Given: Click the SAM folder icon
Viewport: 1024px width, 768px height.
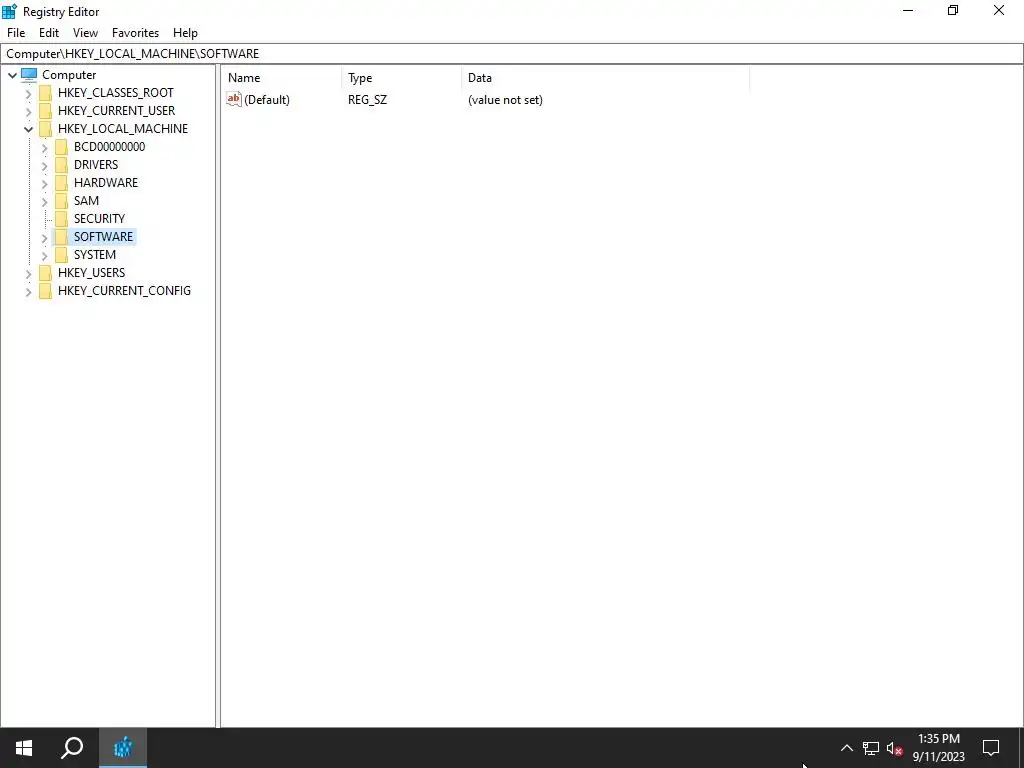Looking at the screenshot, I should pos(61,200).
